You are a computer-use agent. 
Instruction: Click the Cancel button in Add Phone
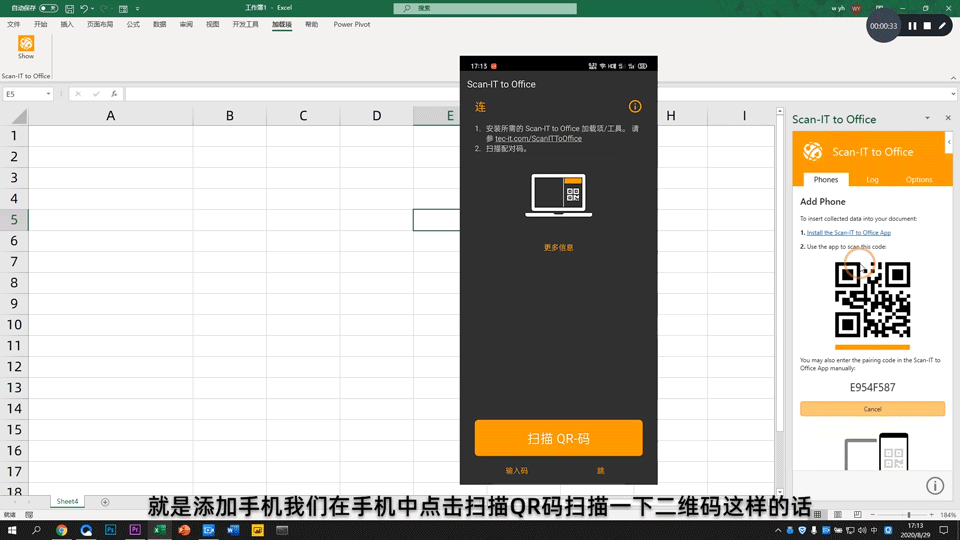point(872,409)
